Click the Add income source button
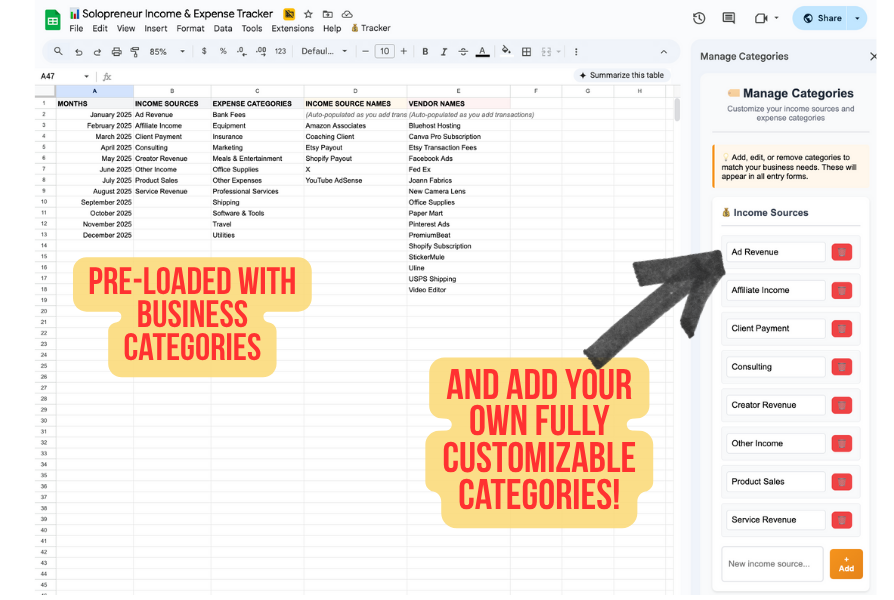 point(846,563)
